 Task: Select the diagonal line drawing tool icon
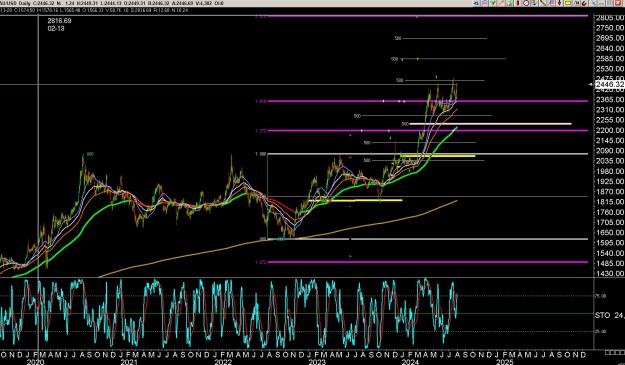(543, 3)
